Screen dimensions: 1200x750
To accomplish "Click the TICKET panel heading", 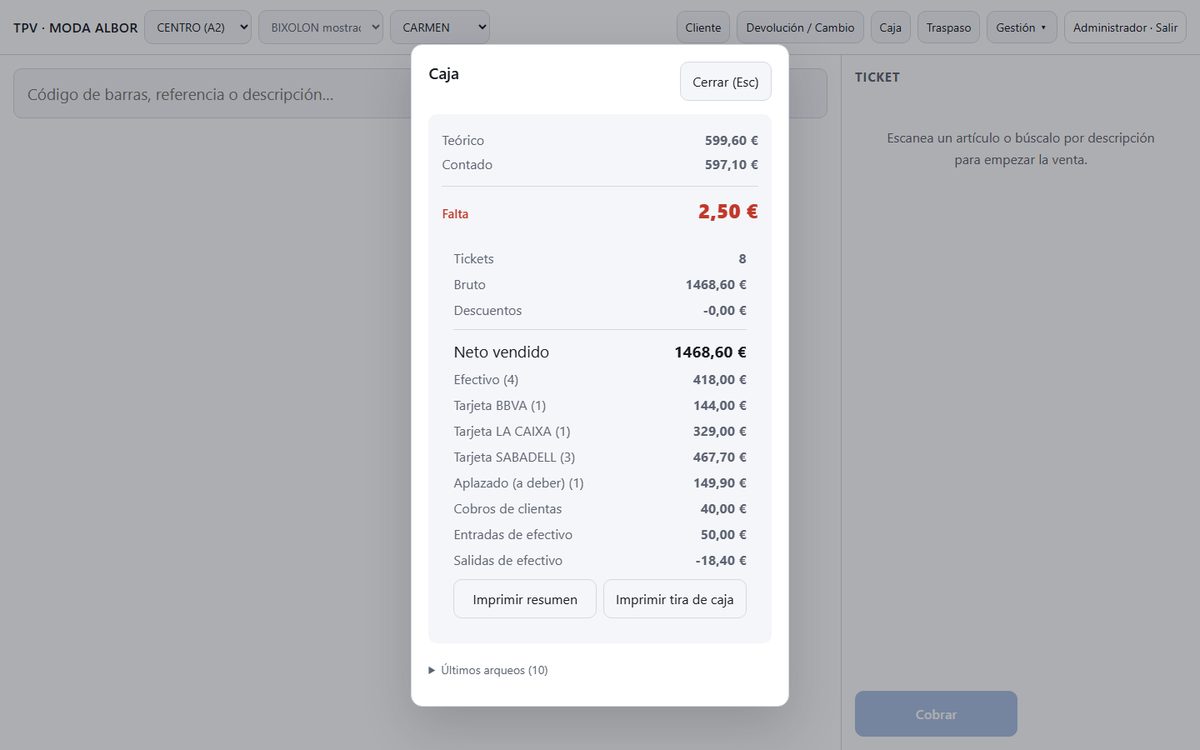I will (878, 77).
